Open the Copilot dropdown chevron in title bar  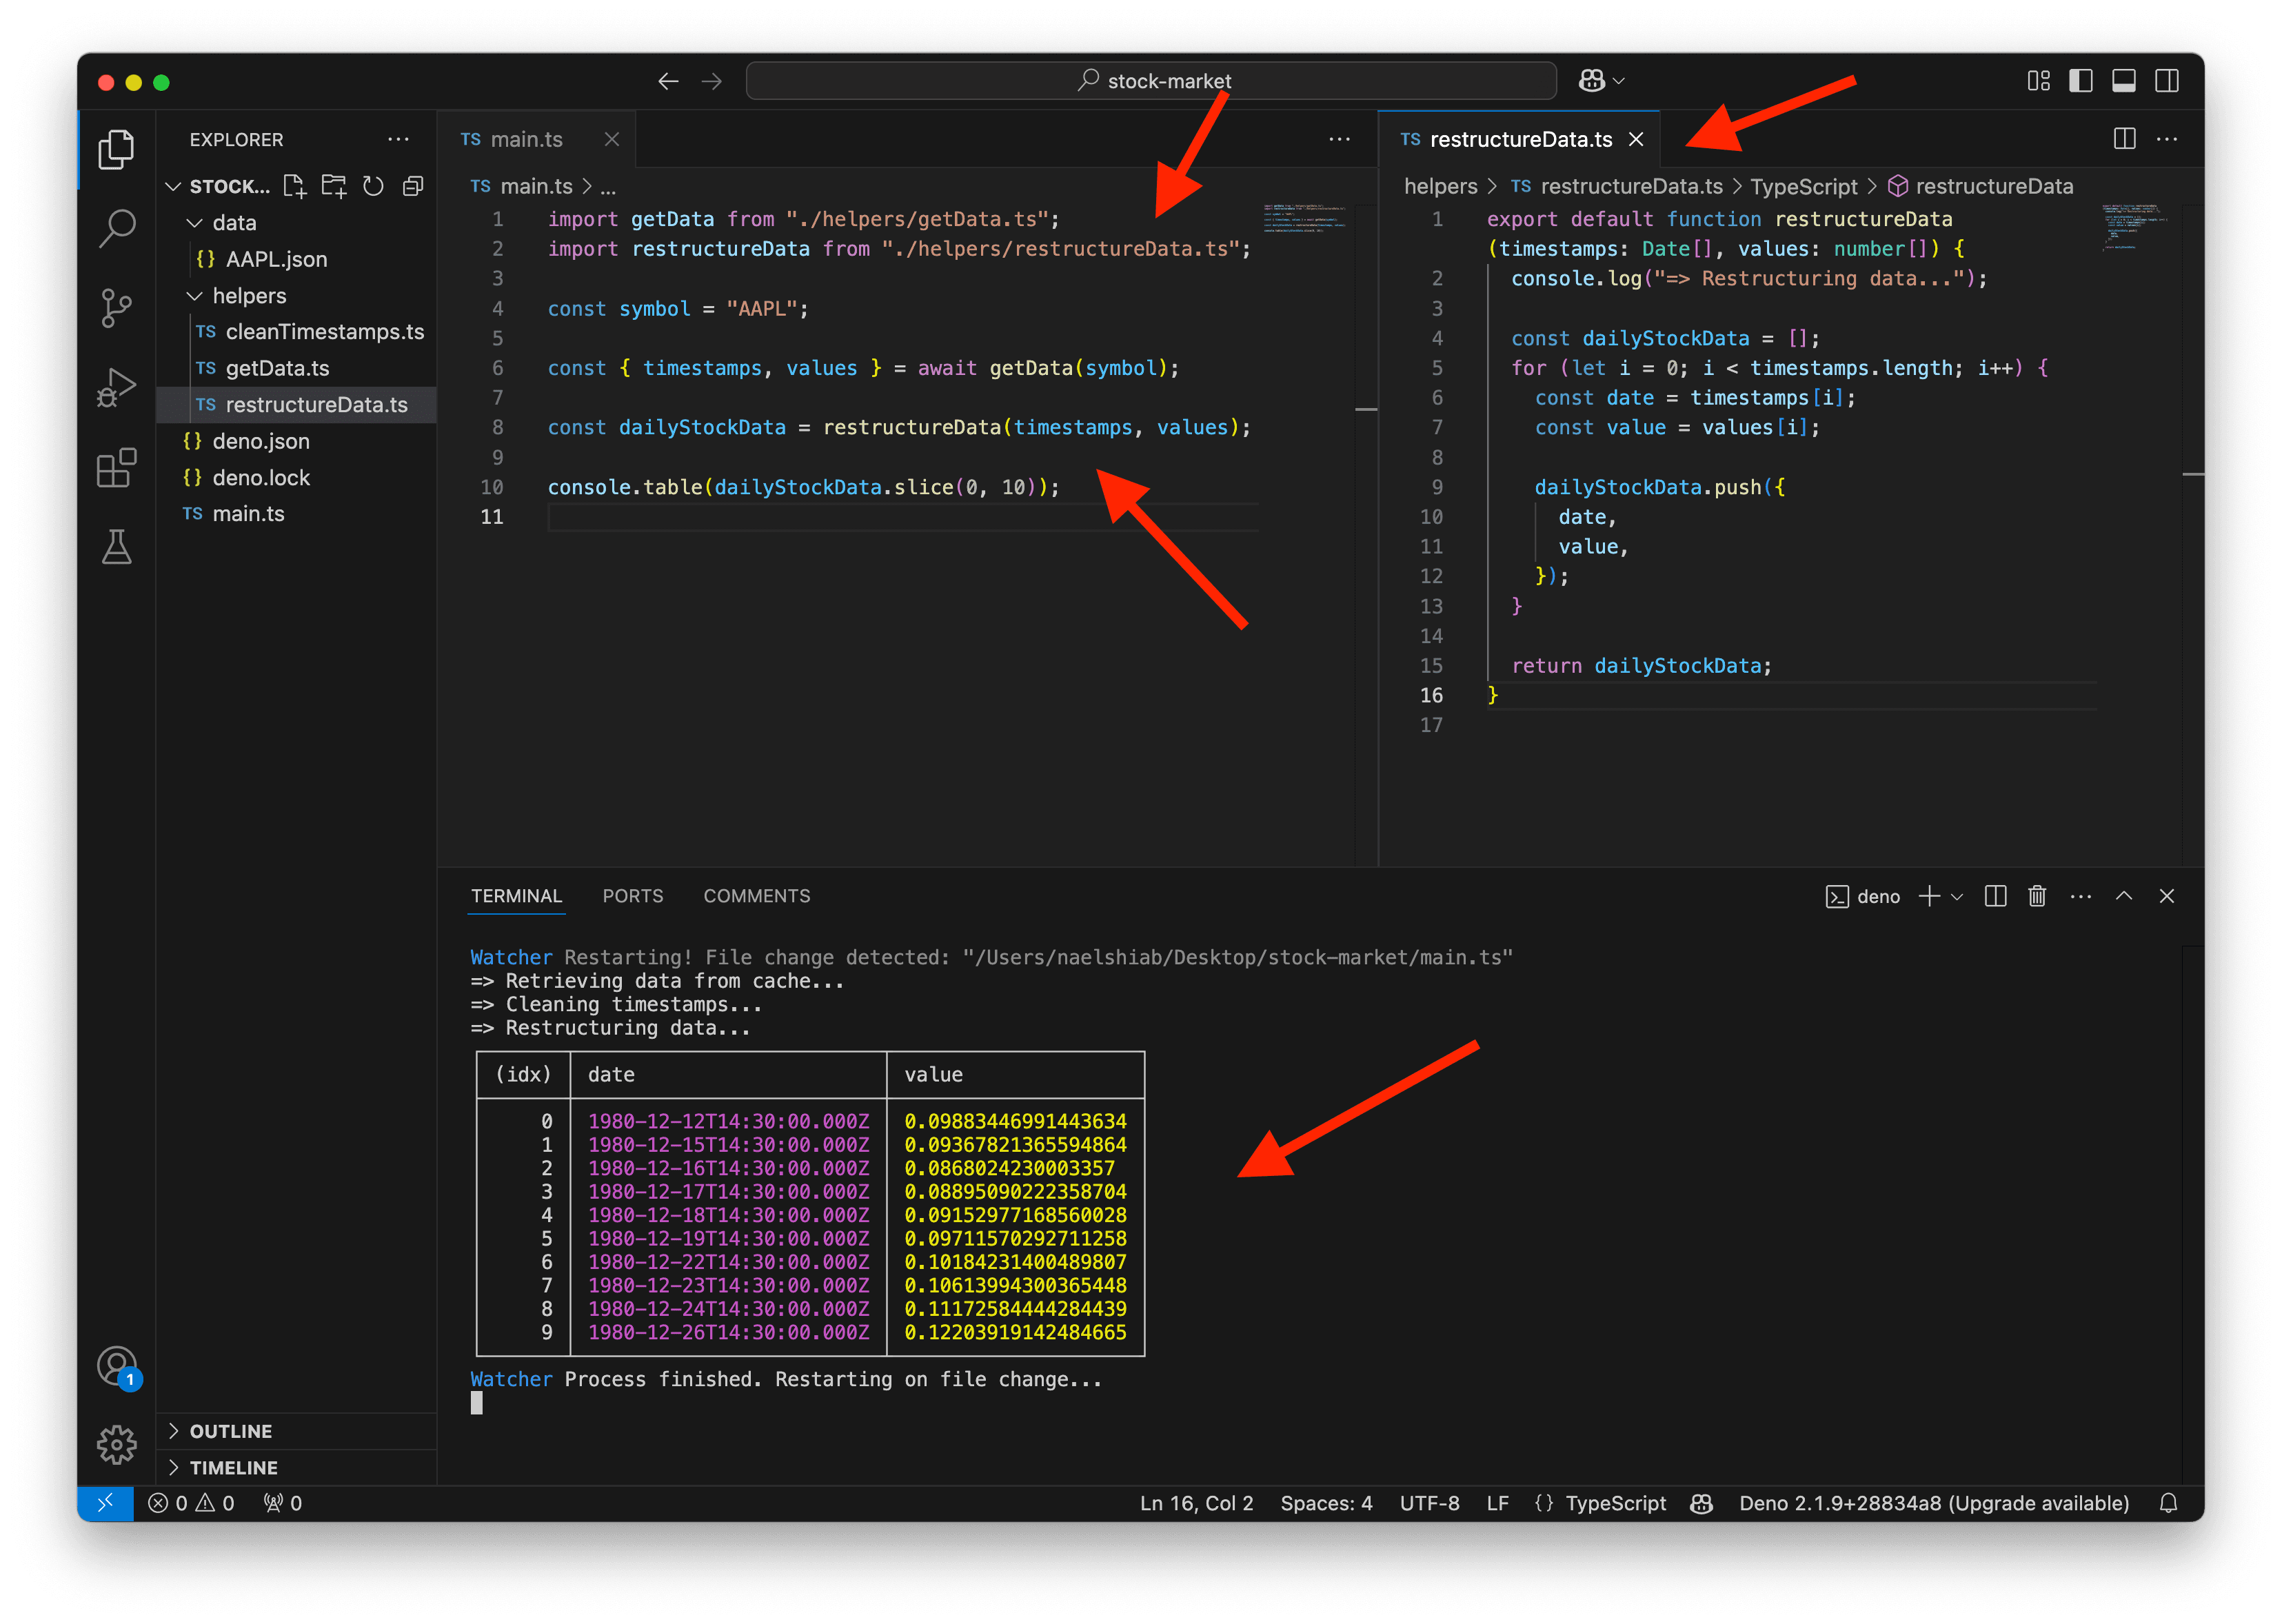click(1620, 81)
